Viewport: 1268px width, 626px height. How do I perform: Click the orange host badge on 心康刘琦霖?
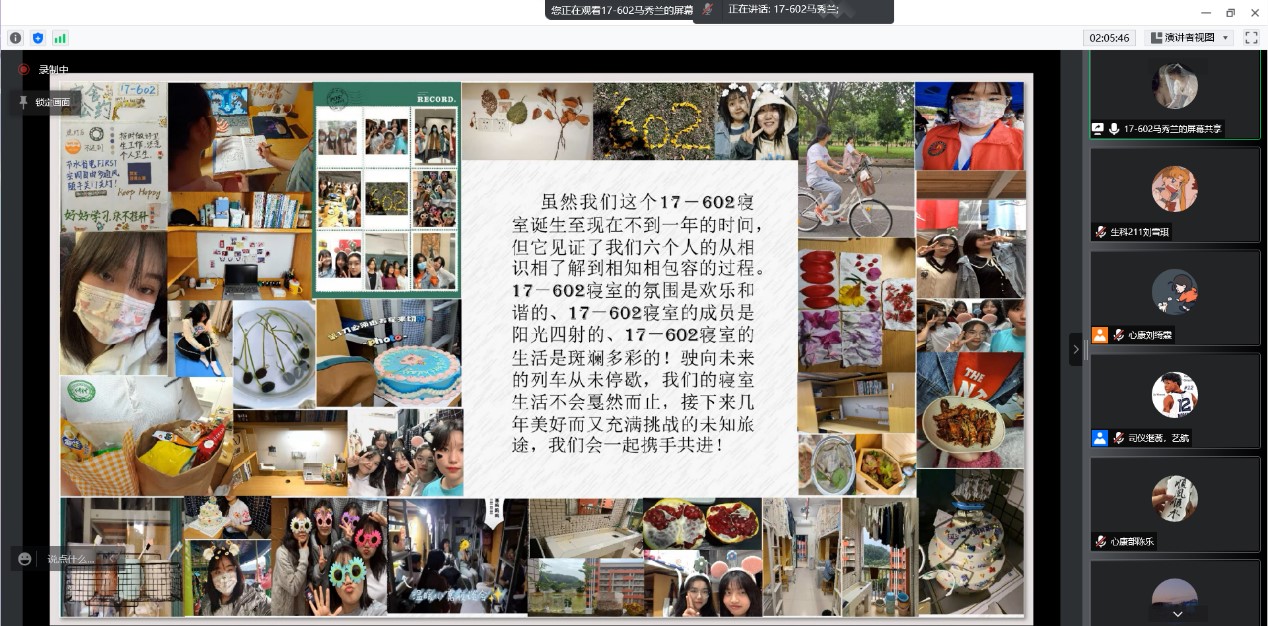tap(1100, 335)
